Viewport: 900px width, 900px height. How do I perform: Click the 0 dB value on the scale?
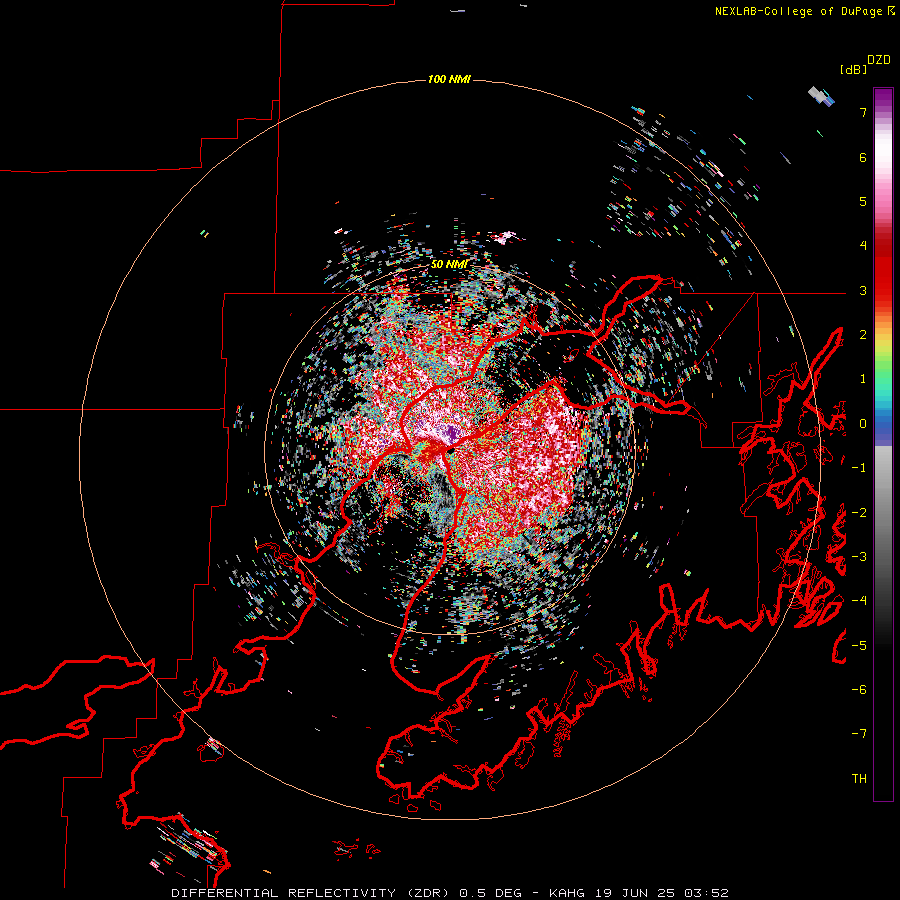(863, 424)
